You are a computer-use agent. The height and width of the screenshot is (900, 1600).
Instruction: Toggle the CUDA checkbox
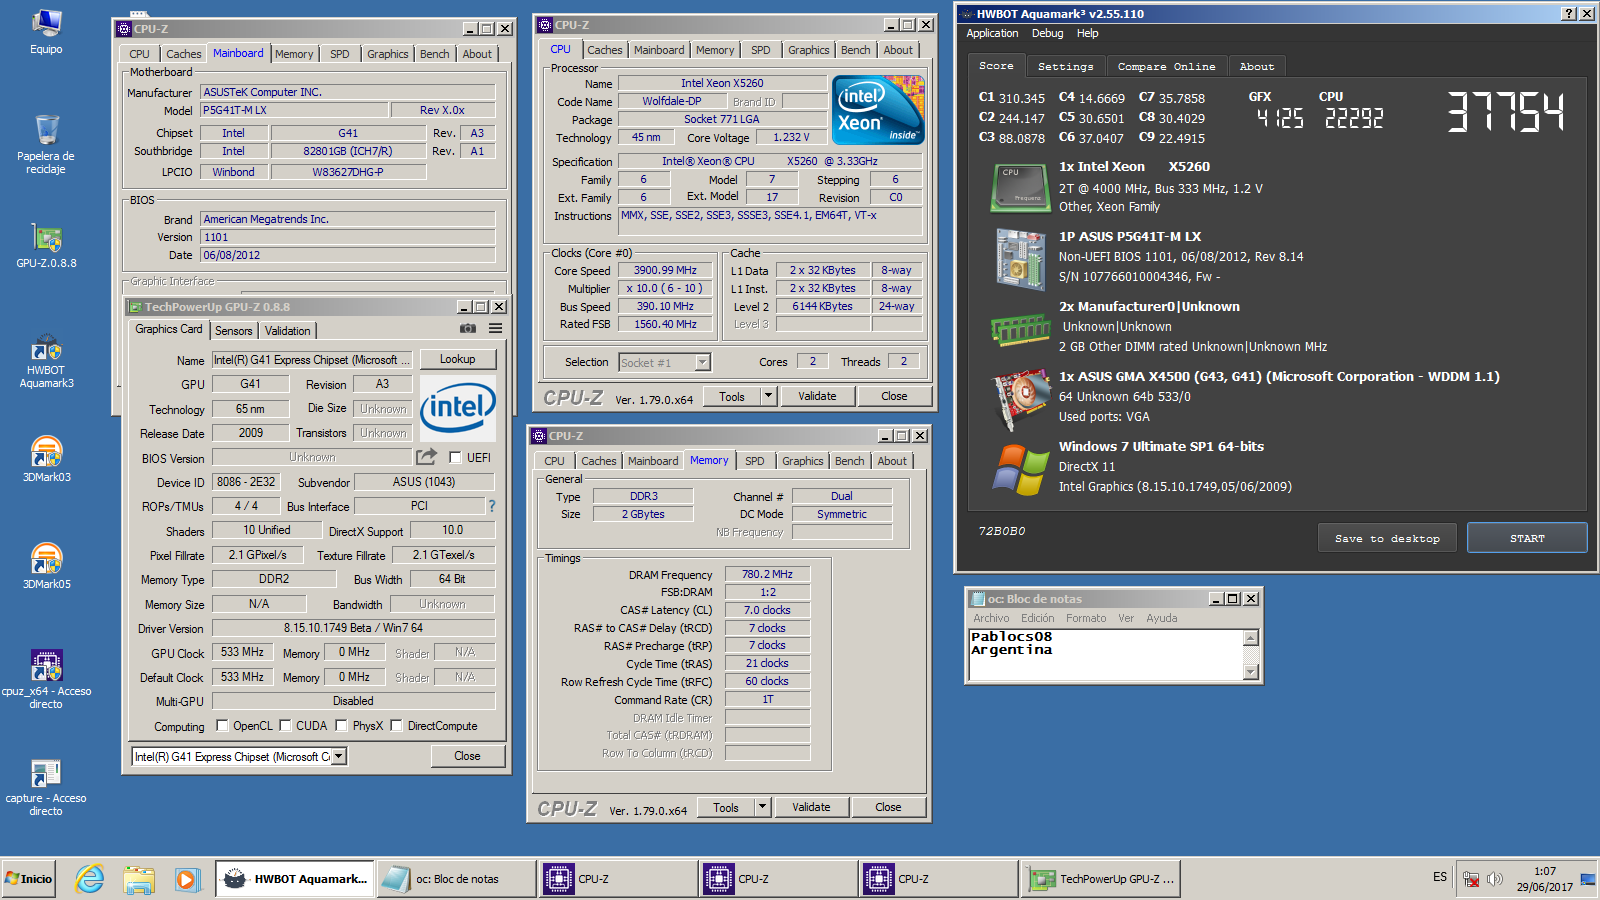(x=285, y=725)
